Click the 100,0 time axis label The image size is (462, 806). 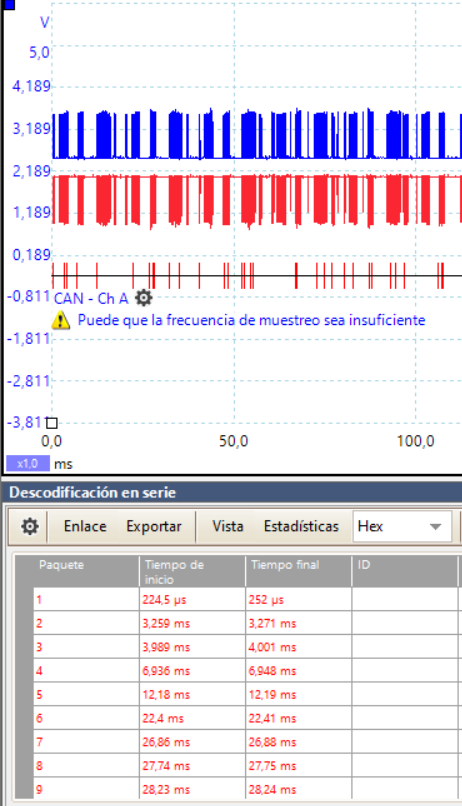click(x=415, y=441)
